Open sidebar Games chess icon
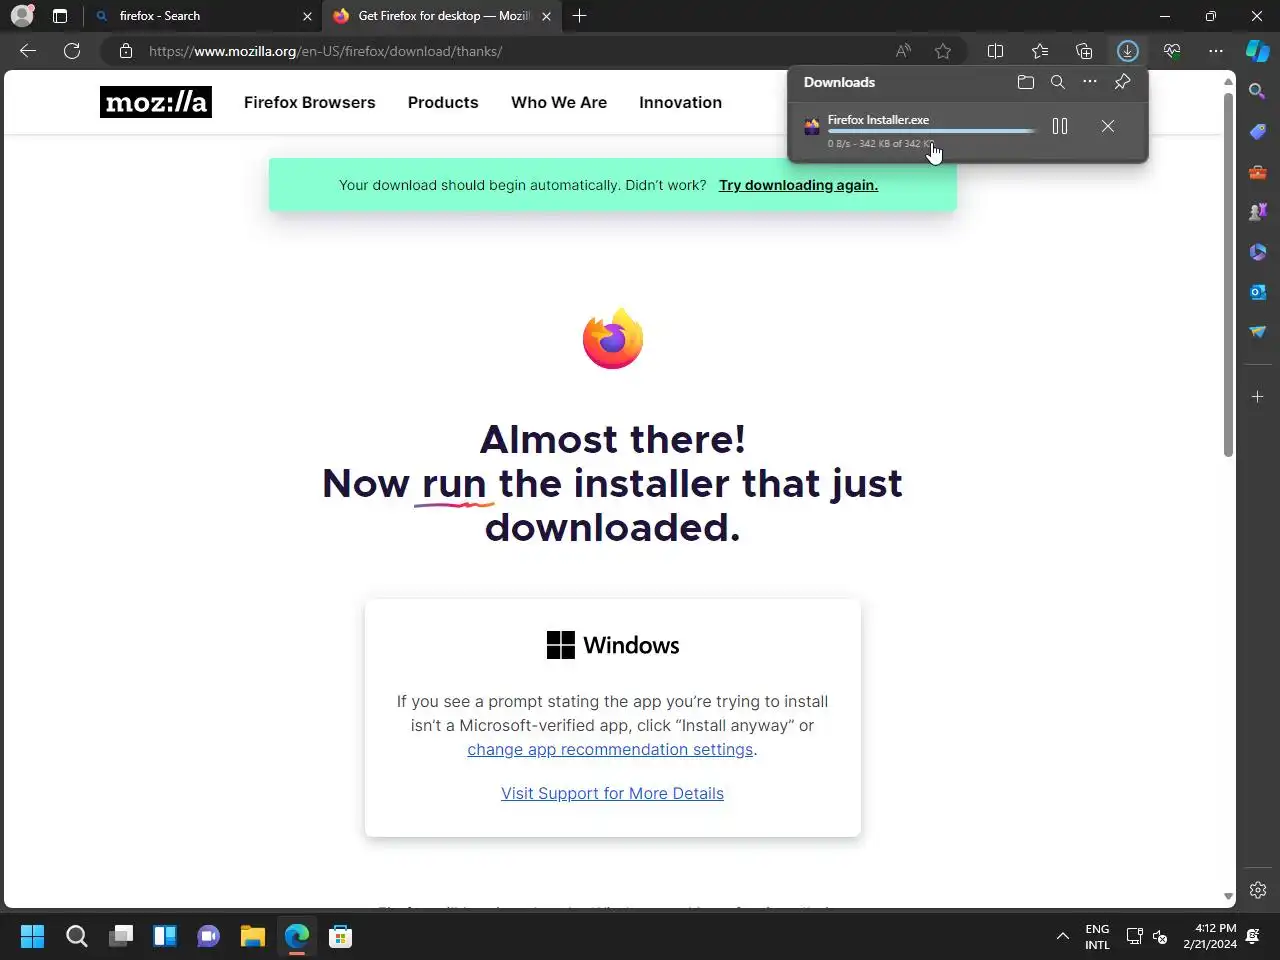 [x=1258, y=212]
